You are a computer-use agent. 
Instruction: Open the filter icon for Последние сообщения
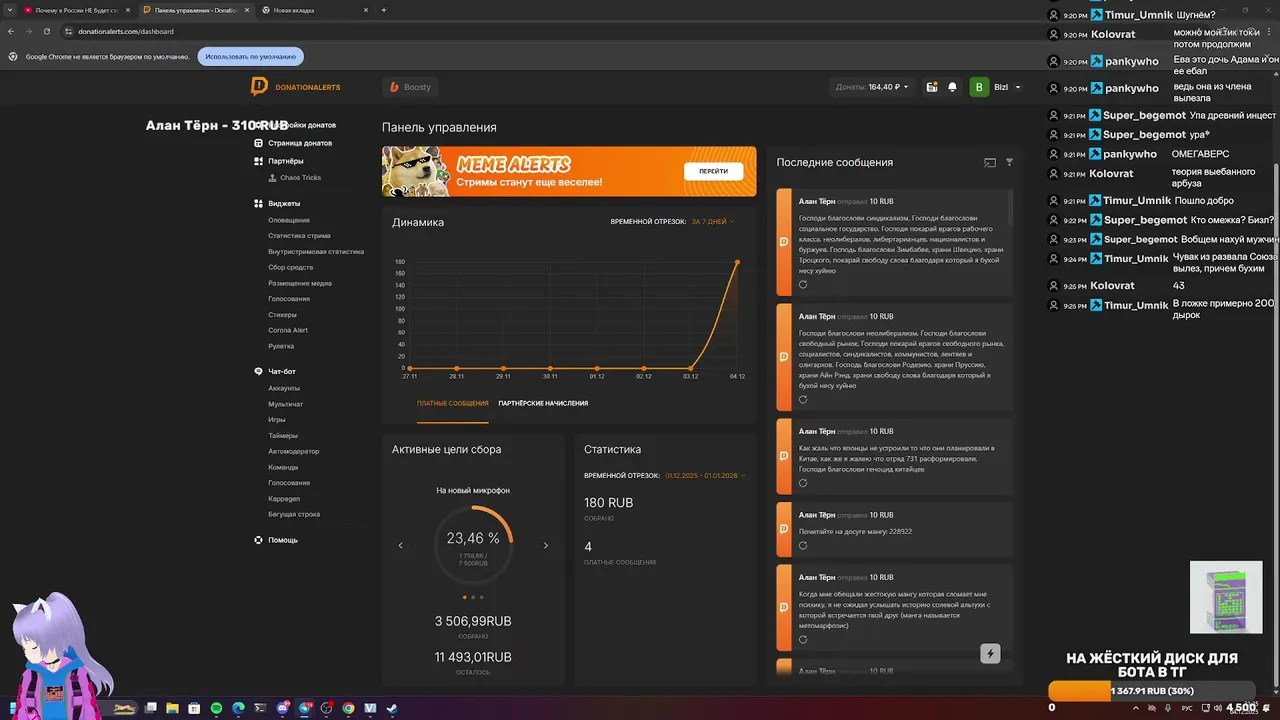[x=1009, y=162]
